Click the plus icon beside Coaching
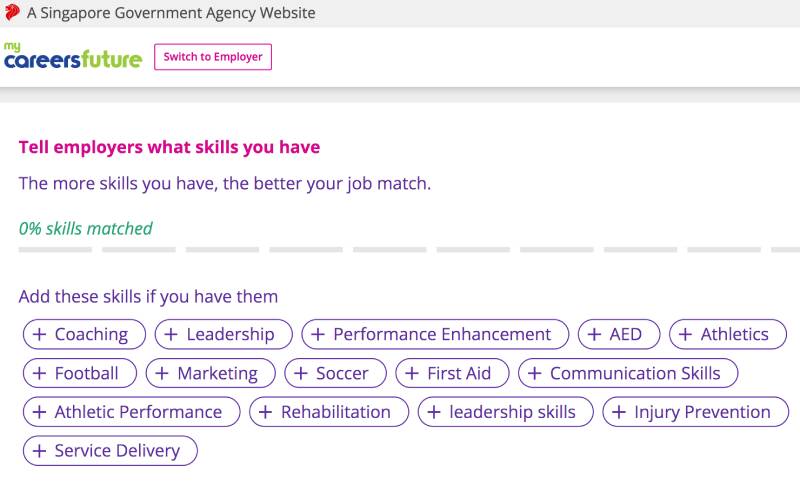Image resolution: width=800 pixels, height=486 pixels. (40, 334)
